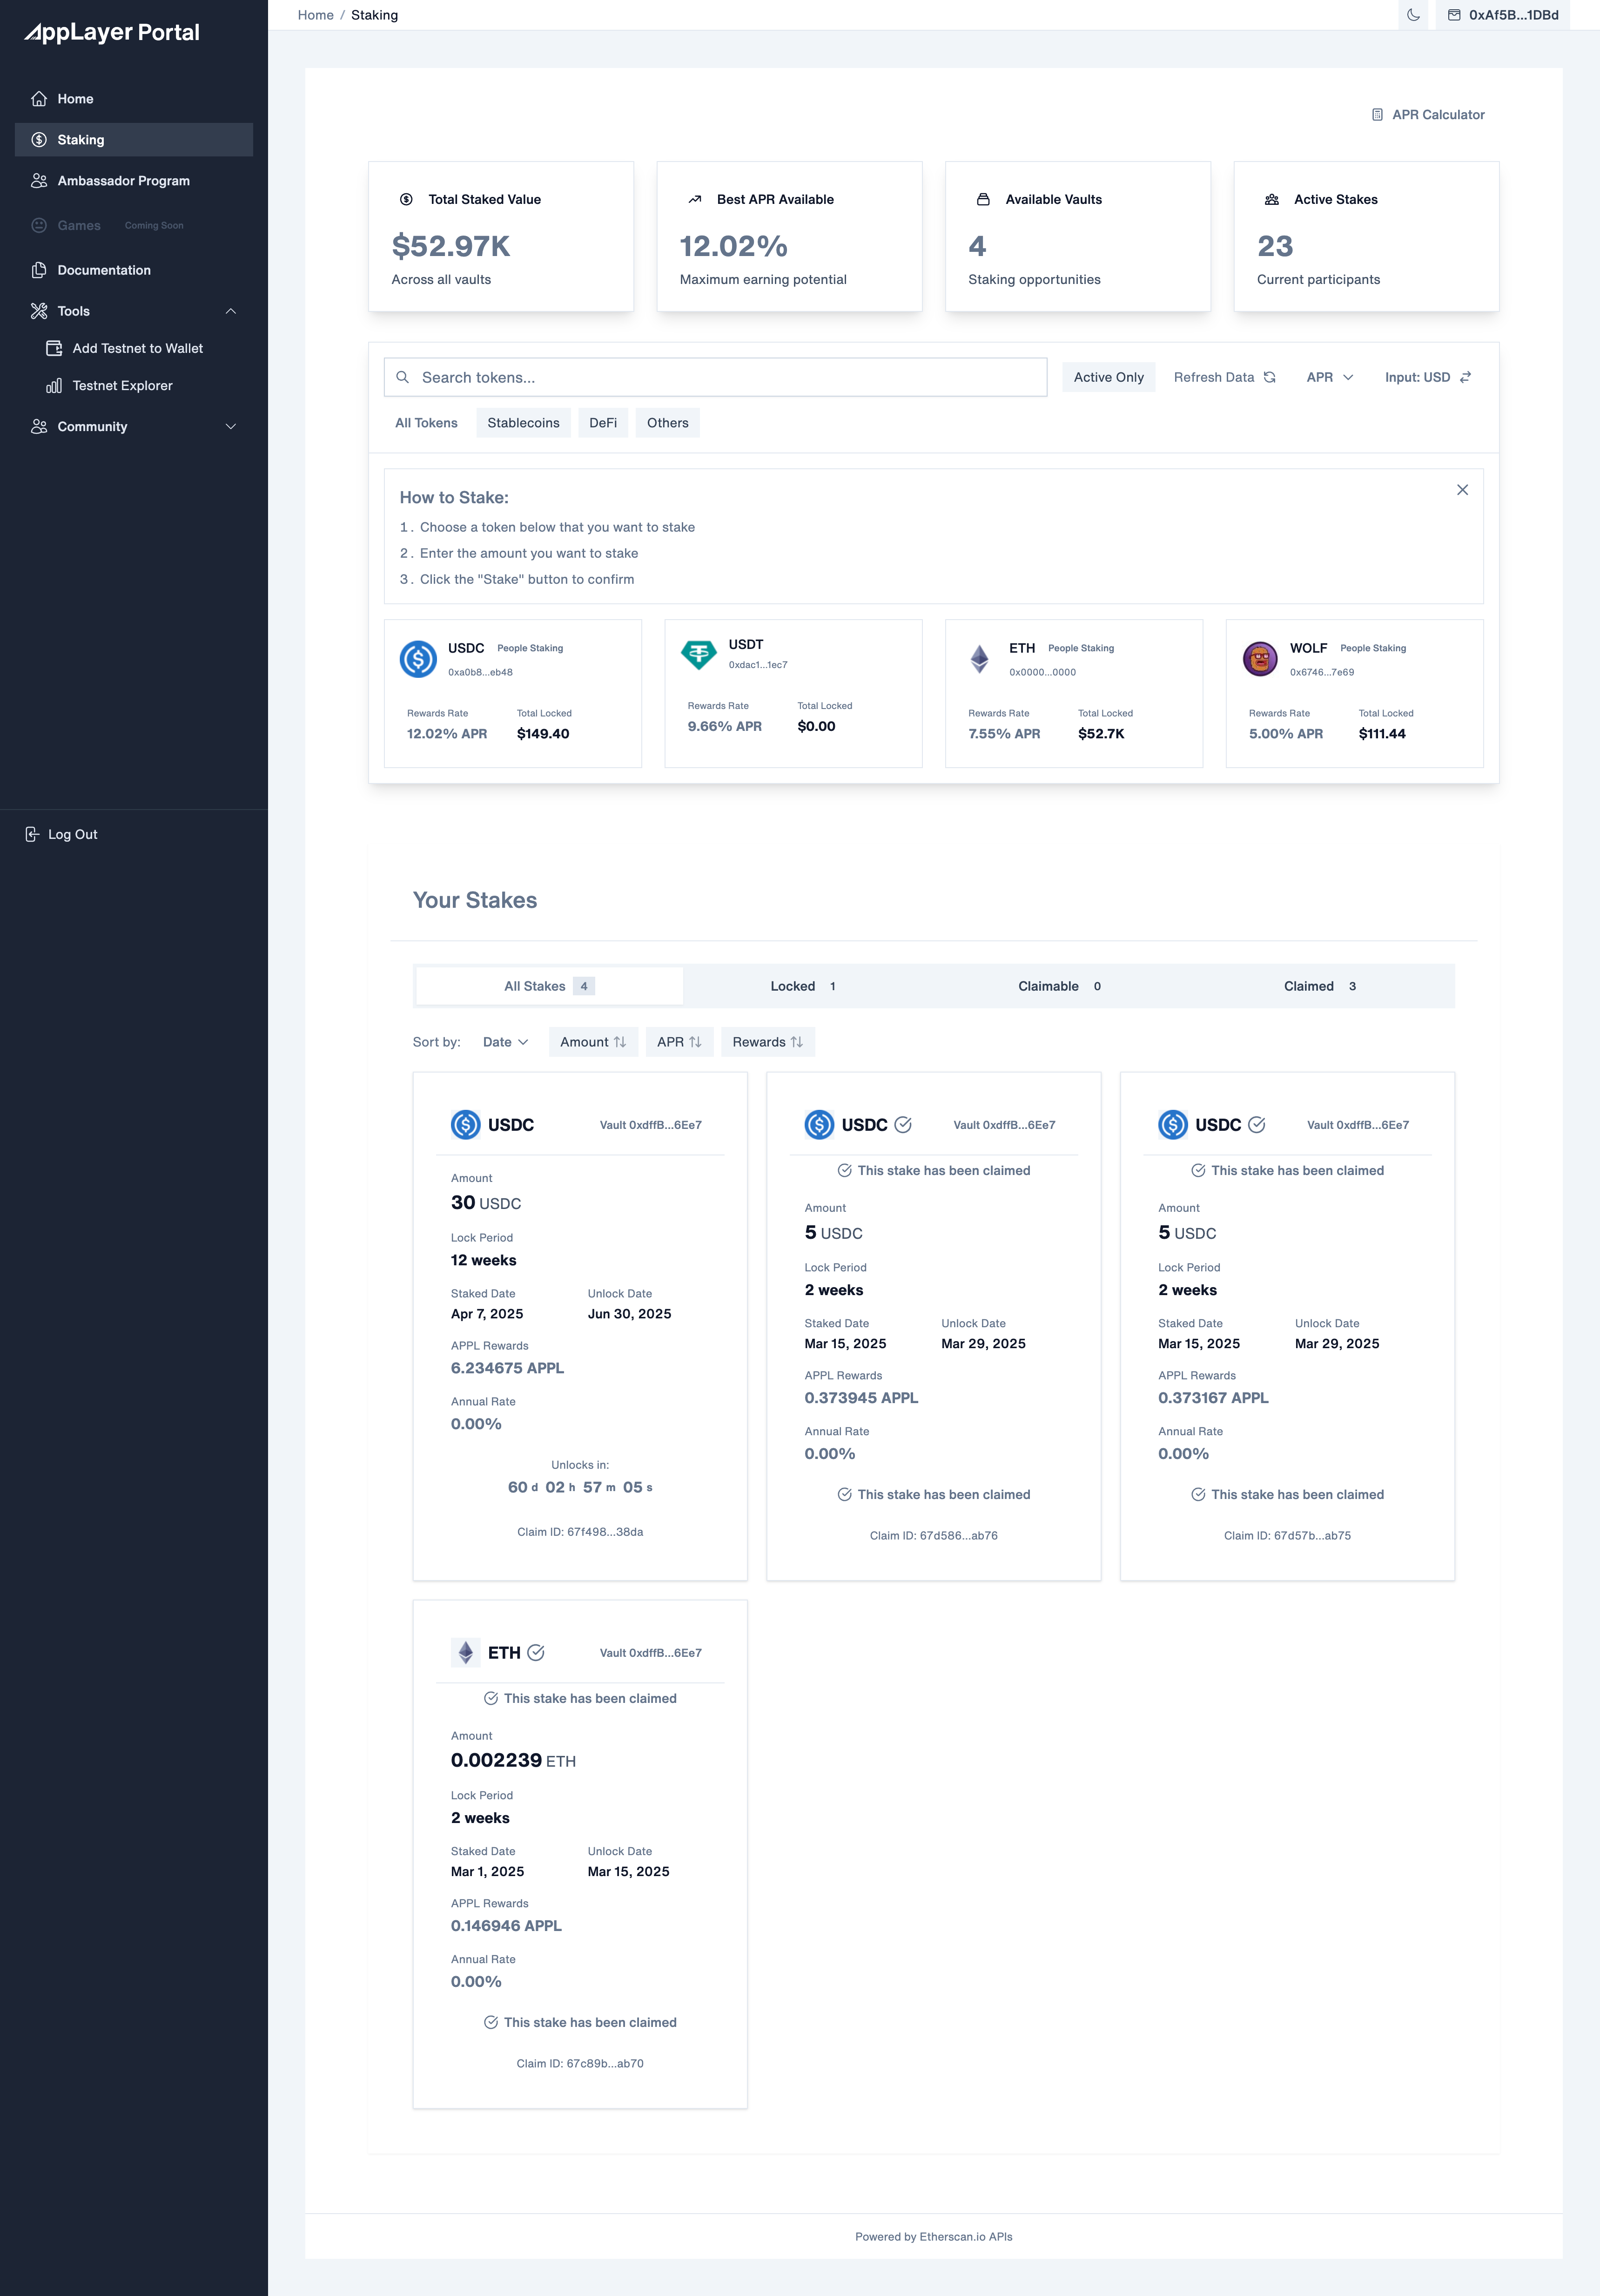Open Documentation from the sidebar

[x=134, y=270]
